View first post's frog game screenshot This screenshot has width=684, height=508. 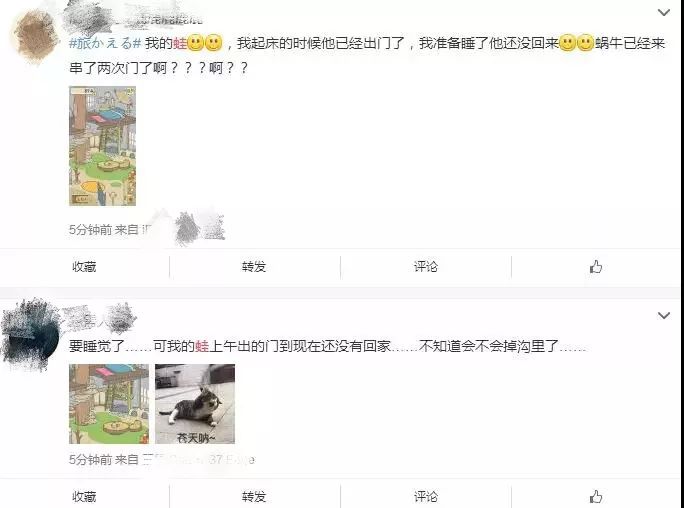pos(103,146)
